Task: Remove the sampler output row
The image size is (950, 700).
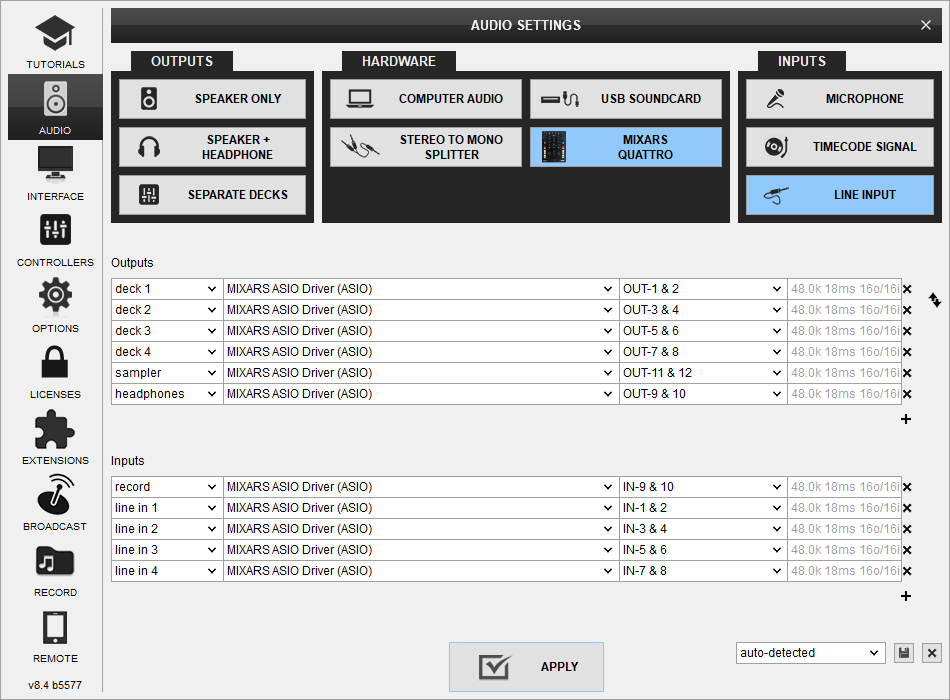Action: coord(907,373)
